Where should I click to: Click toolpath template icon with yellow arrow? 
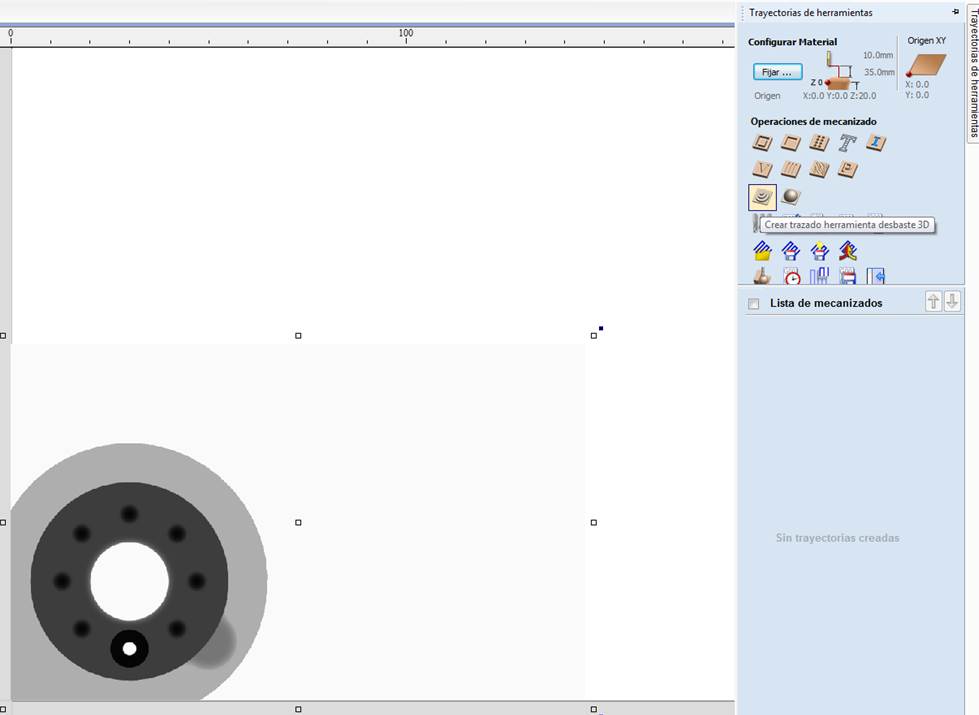click(x=820, y=251)
